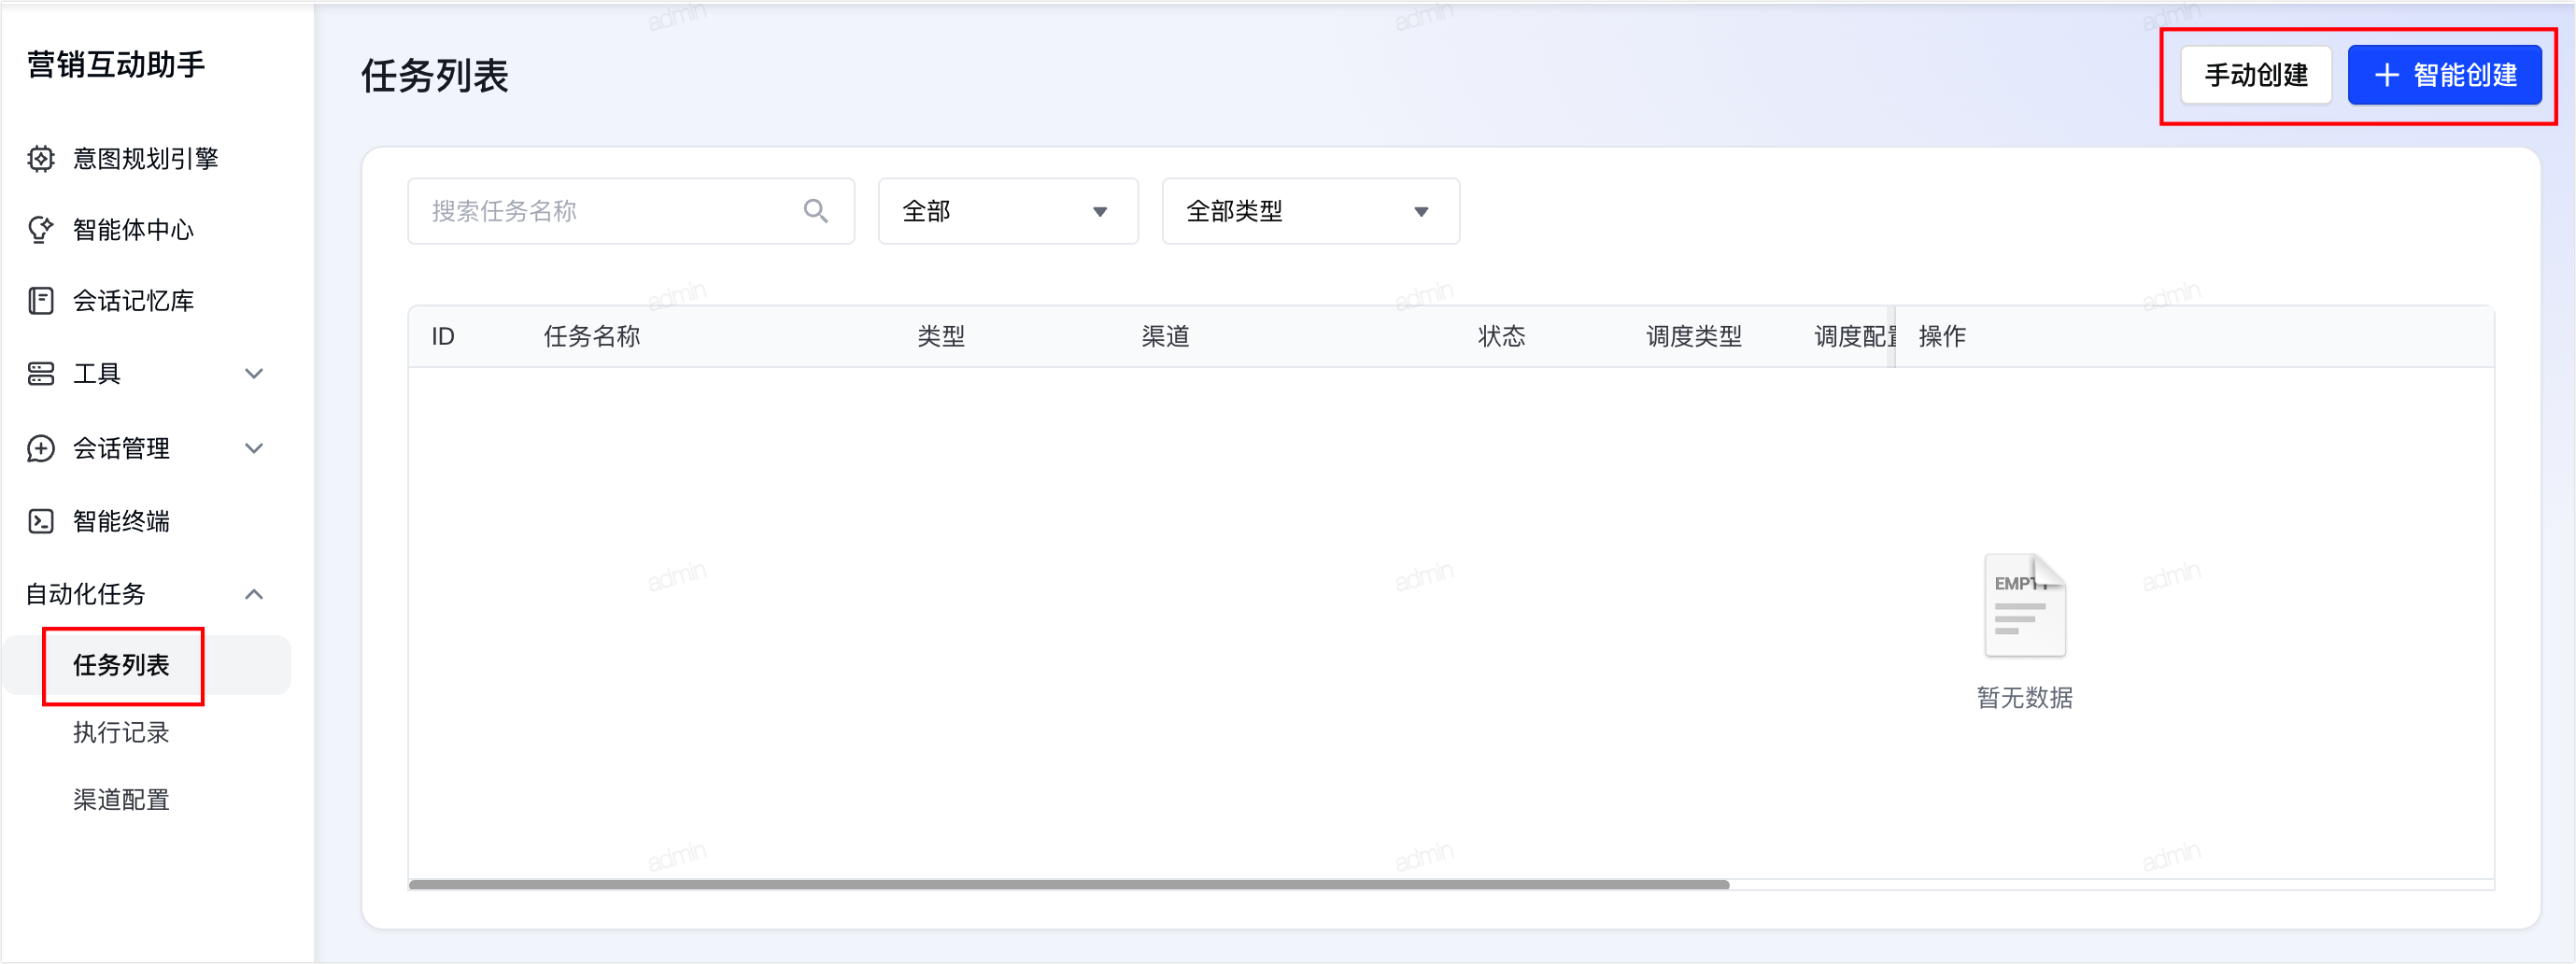Click the 类型 column header
This screenshot has height=964, width=2576.
pyautogui.click(x=941, y=337)
